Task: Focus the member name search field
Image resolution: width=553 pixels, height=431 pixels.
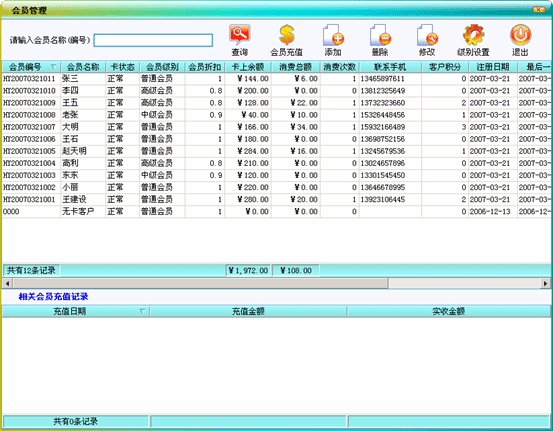Action: (153, 40)
